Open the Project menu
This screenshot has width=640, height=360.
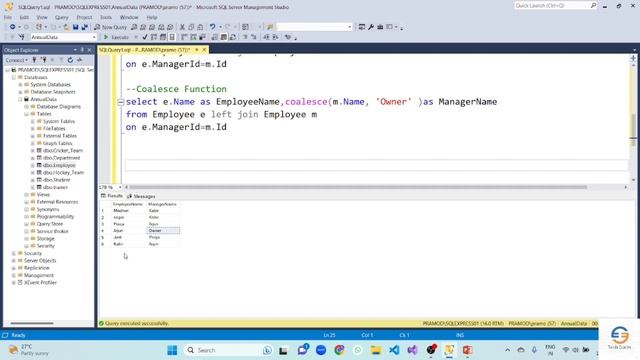coord(84,17)
